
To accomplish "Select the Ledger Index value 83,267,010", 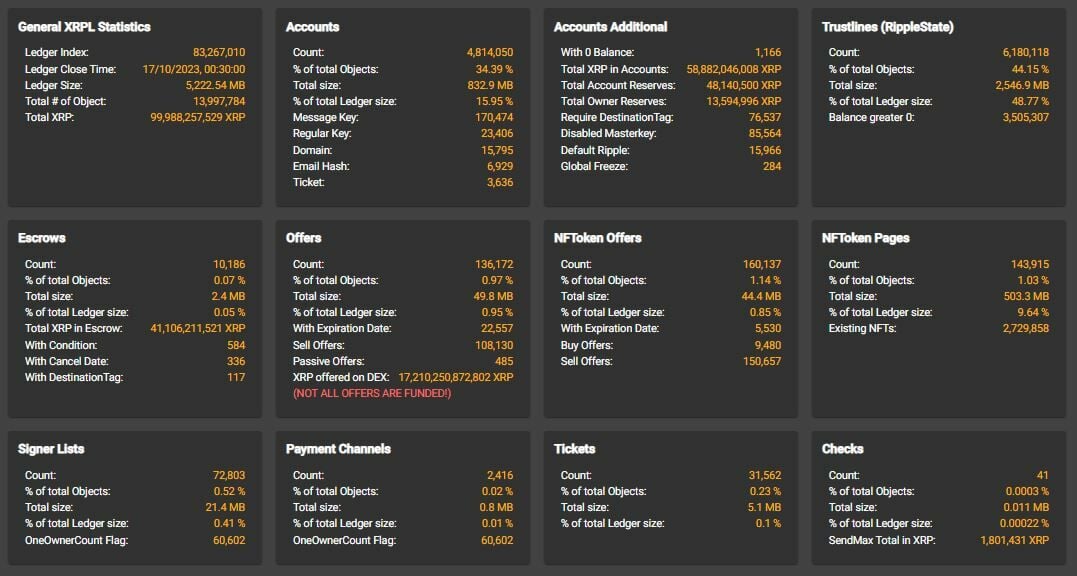I will [x=219, y=52].
